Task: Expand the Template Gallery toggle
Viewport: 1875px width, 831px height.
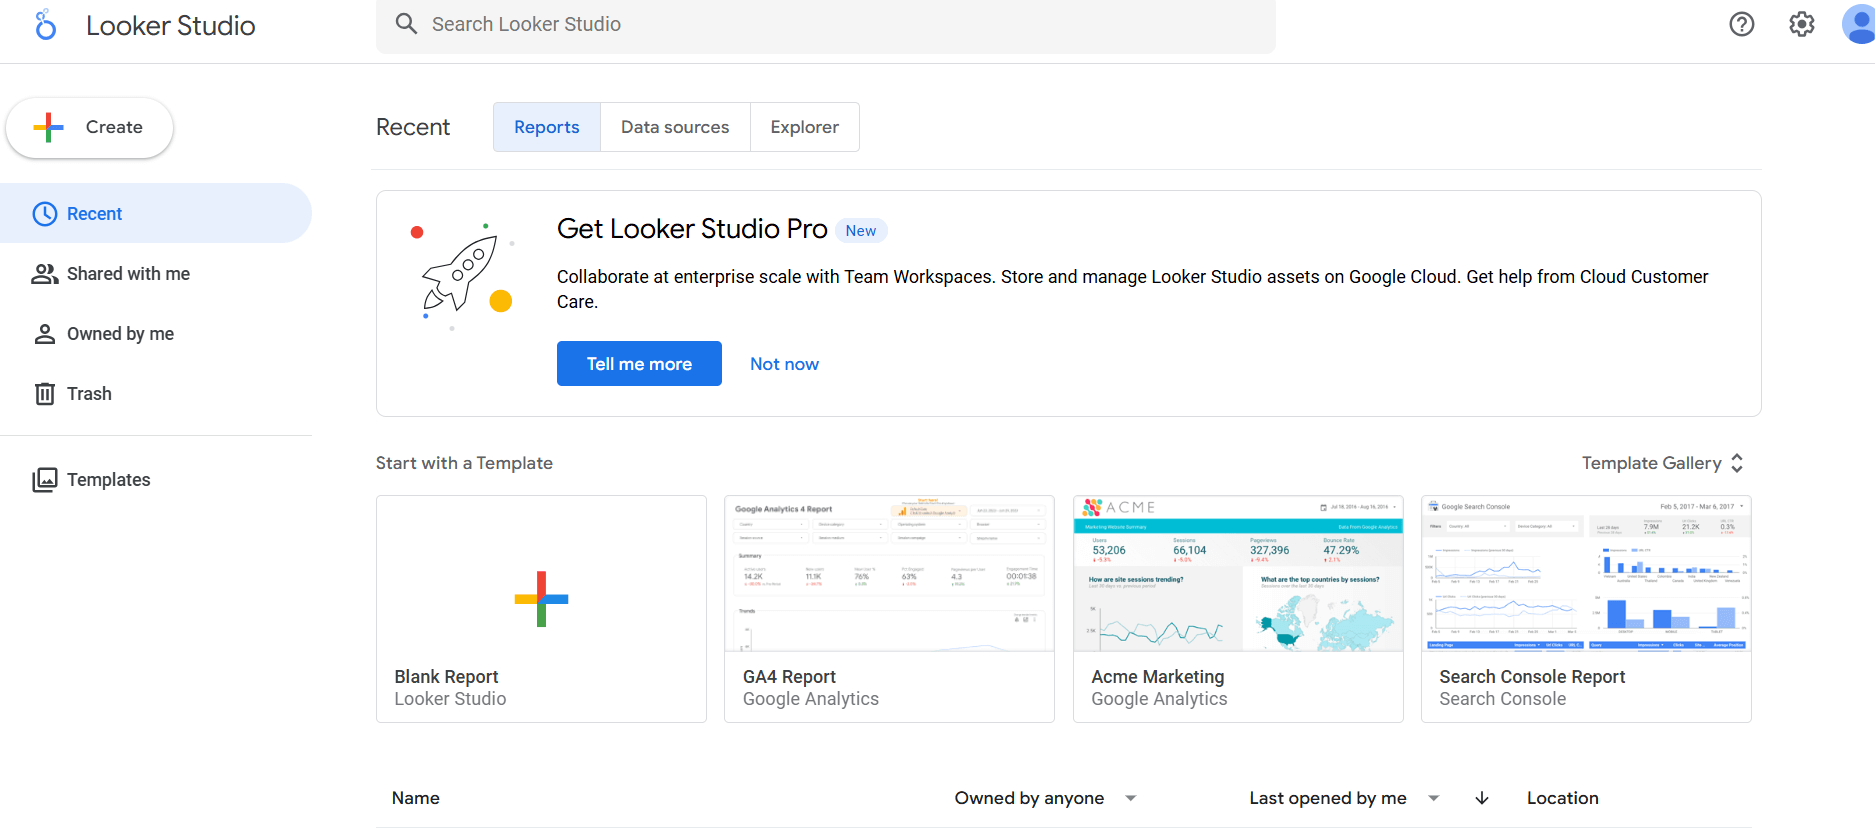Action: (x=1662, y=463)
